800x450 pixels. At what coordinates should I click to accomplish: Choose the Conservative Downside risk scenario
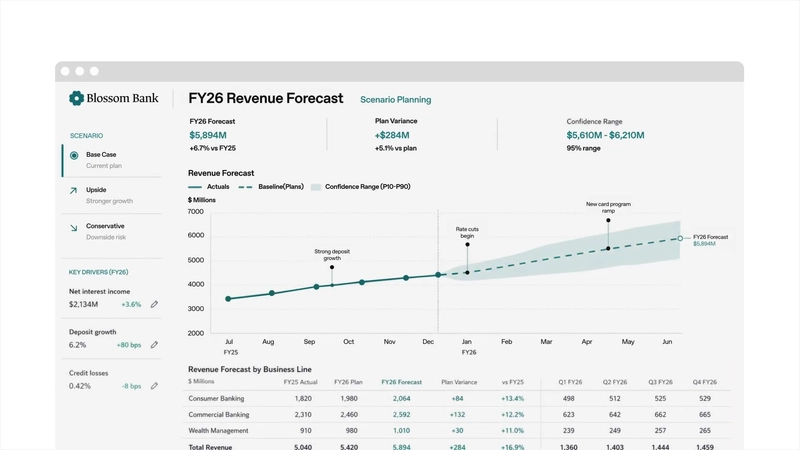click(112, 231)
